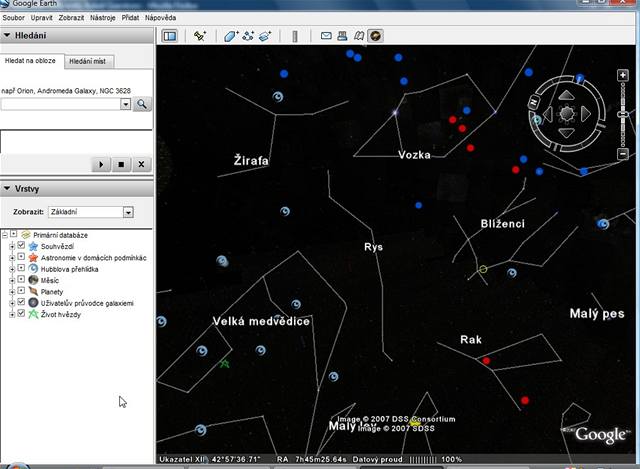Click the Souhvězdí layer star icon
The width and height of the screenshot is (640, 469).
(33, 246)
